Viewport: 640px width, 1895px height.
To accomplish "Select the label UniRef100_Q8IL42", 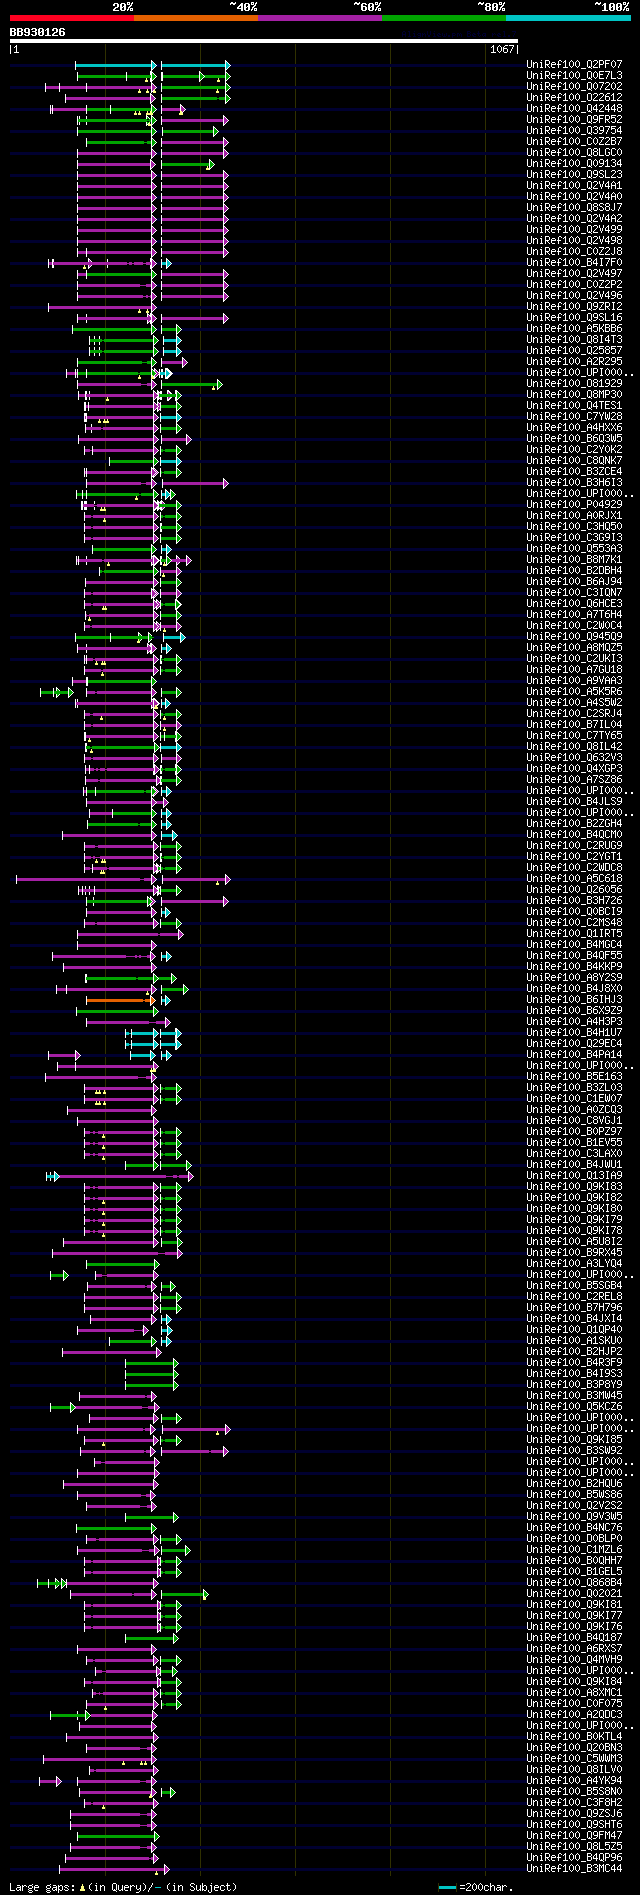I will pos(574,747).
